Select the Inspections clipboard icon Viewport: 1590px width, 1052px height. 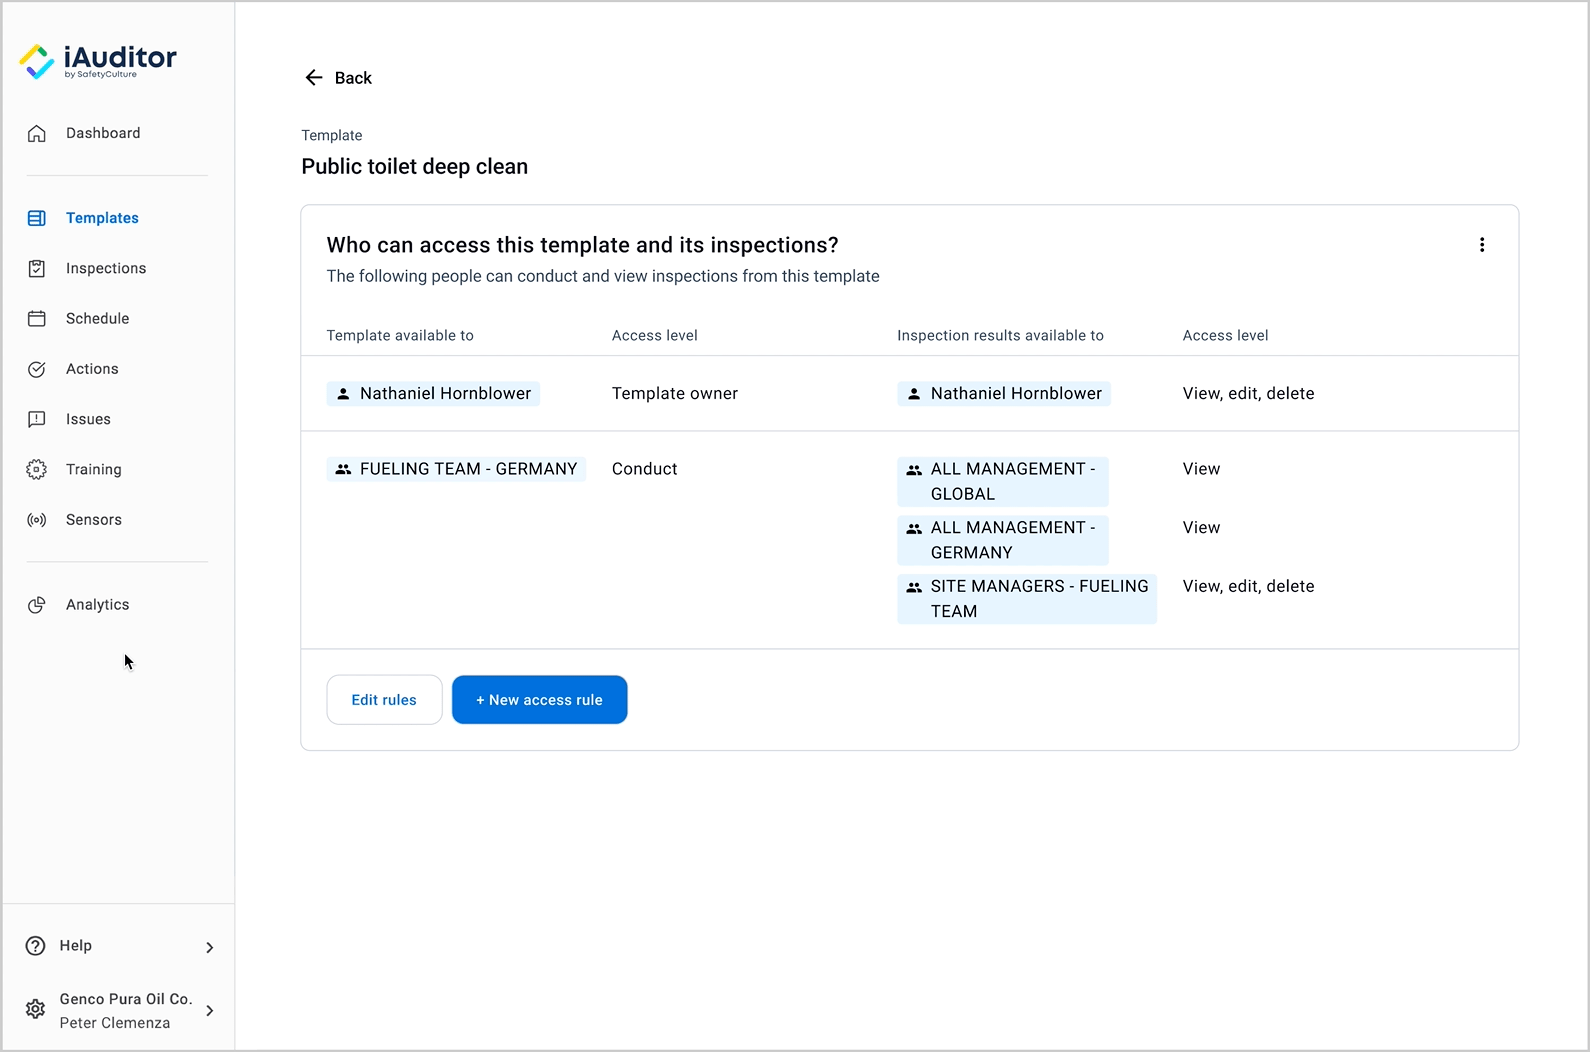pos(37,268)
